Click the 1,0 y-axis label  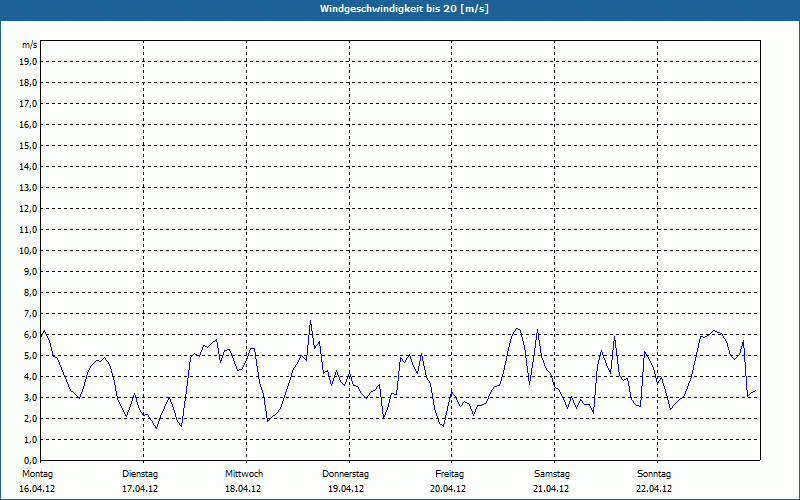[30, 439]
